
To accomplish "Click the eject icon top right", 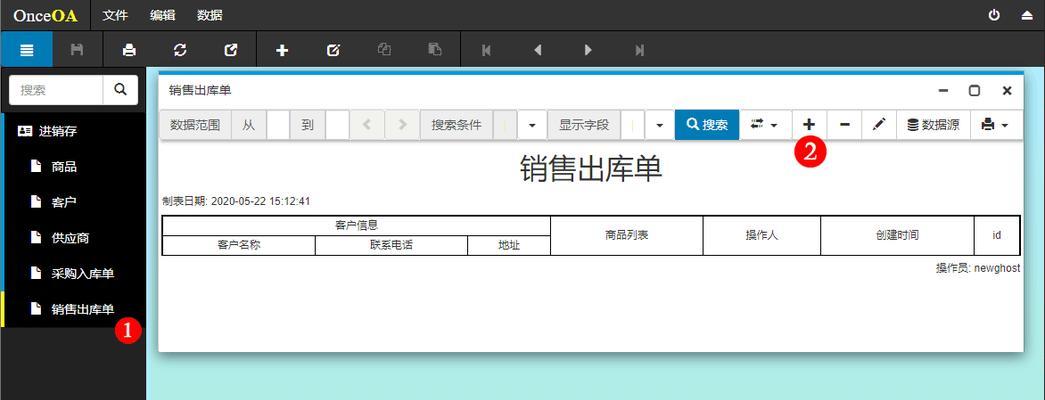I will [x=1027, y=15].
